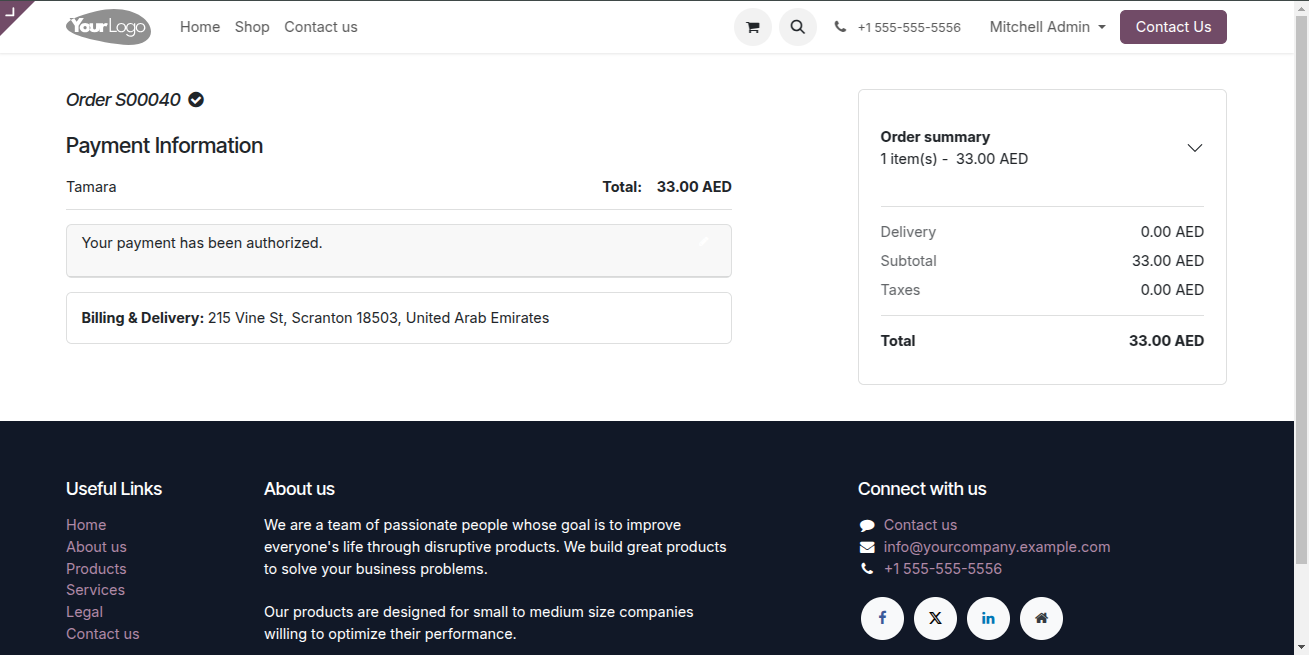Image resolution: width=1309 pixels, height=655 pixels.
Task: Click header phone number +1 555-555-5556
Action: point(909,28)
